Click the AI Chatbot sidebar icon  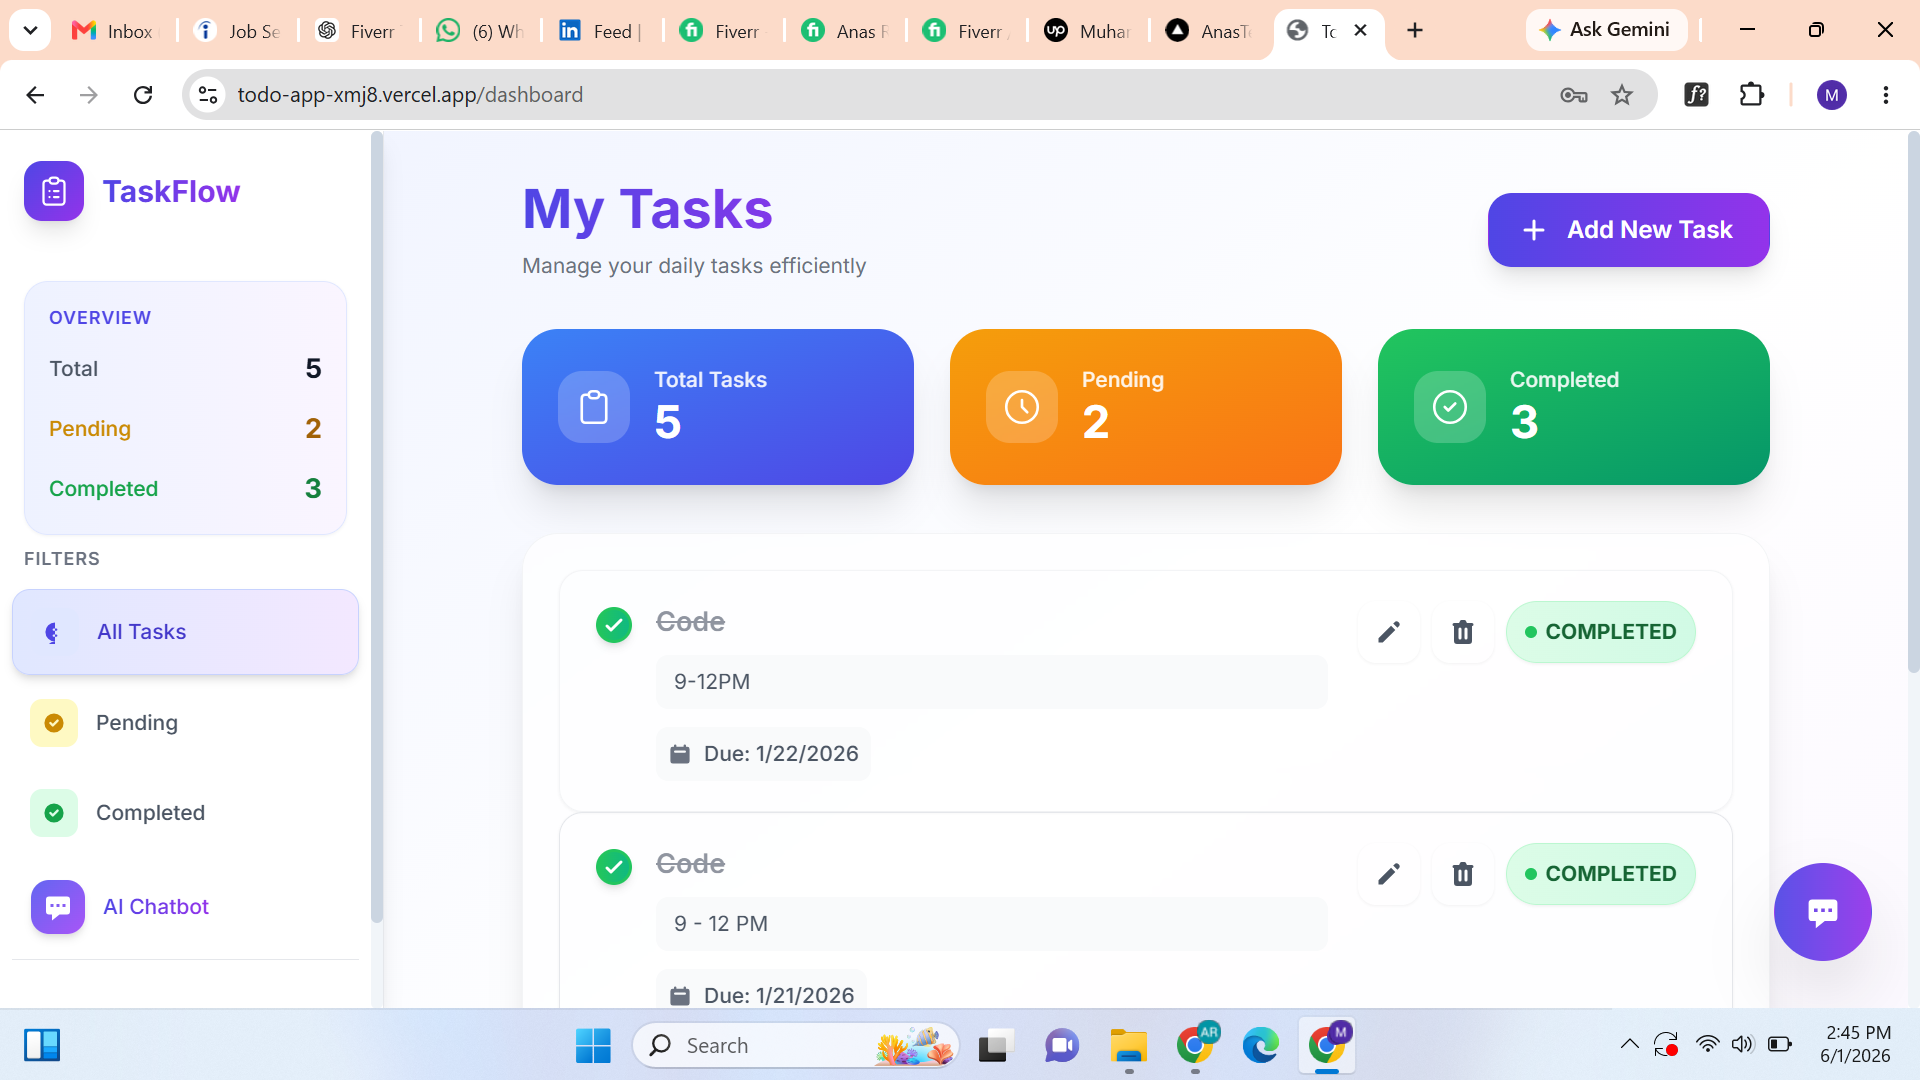click(58, 907)
